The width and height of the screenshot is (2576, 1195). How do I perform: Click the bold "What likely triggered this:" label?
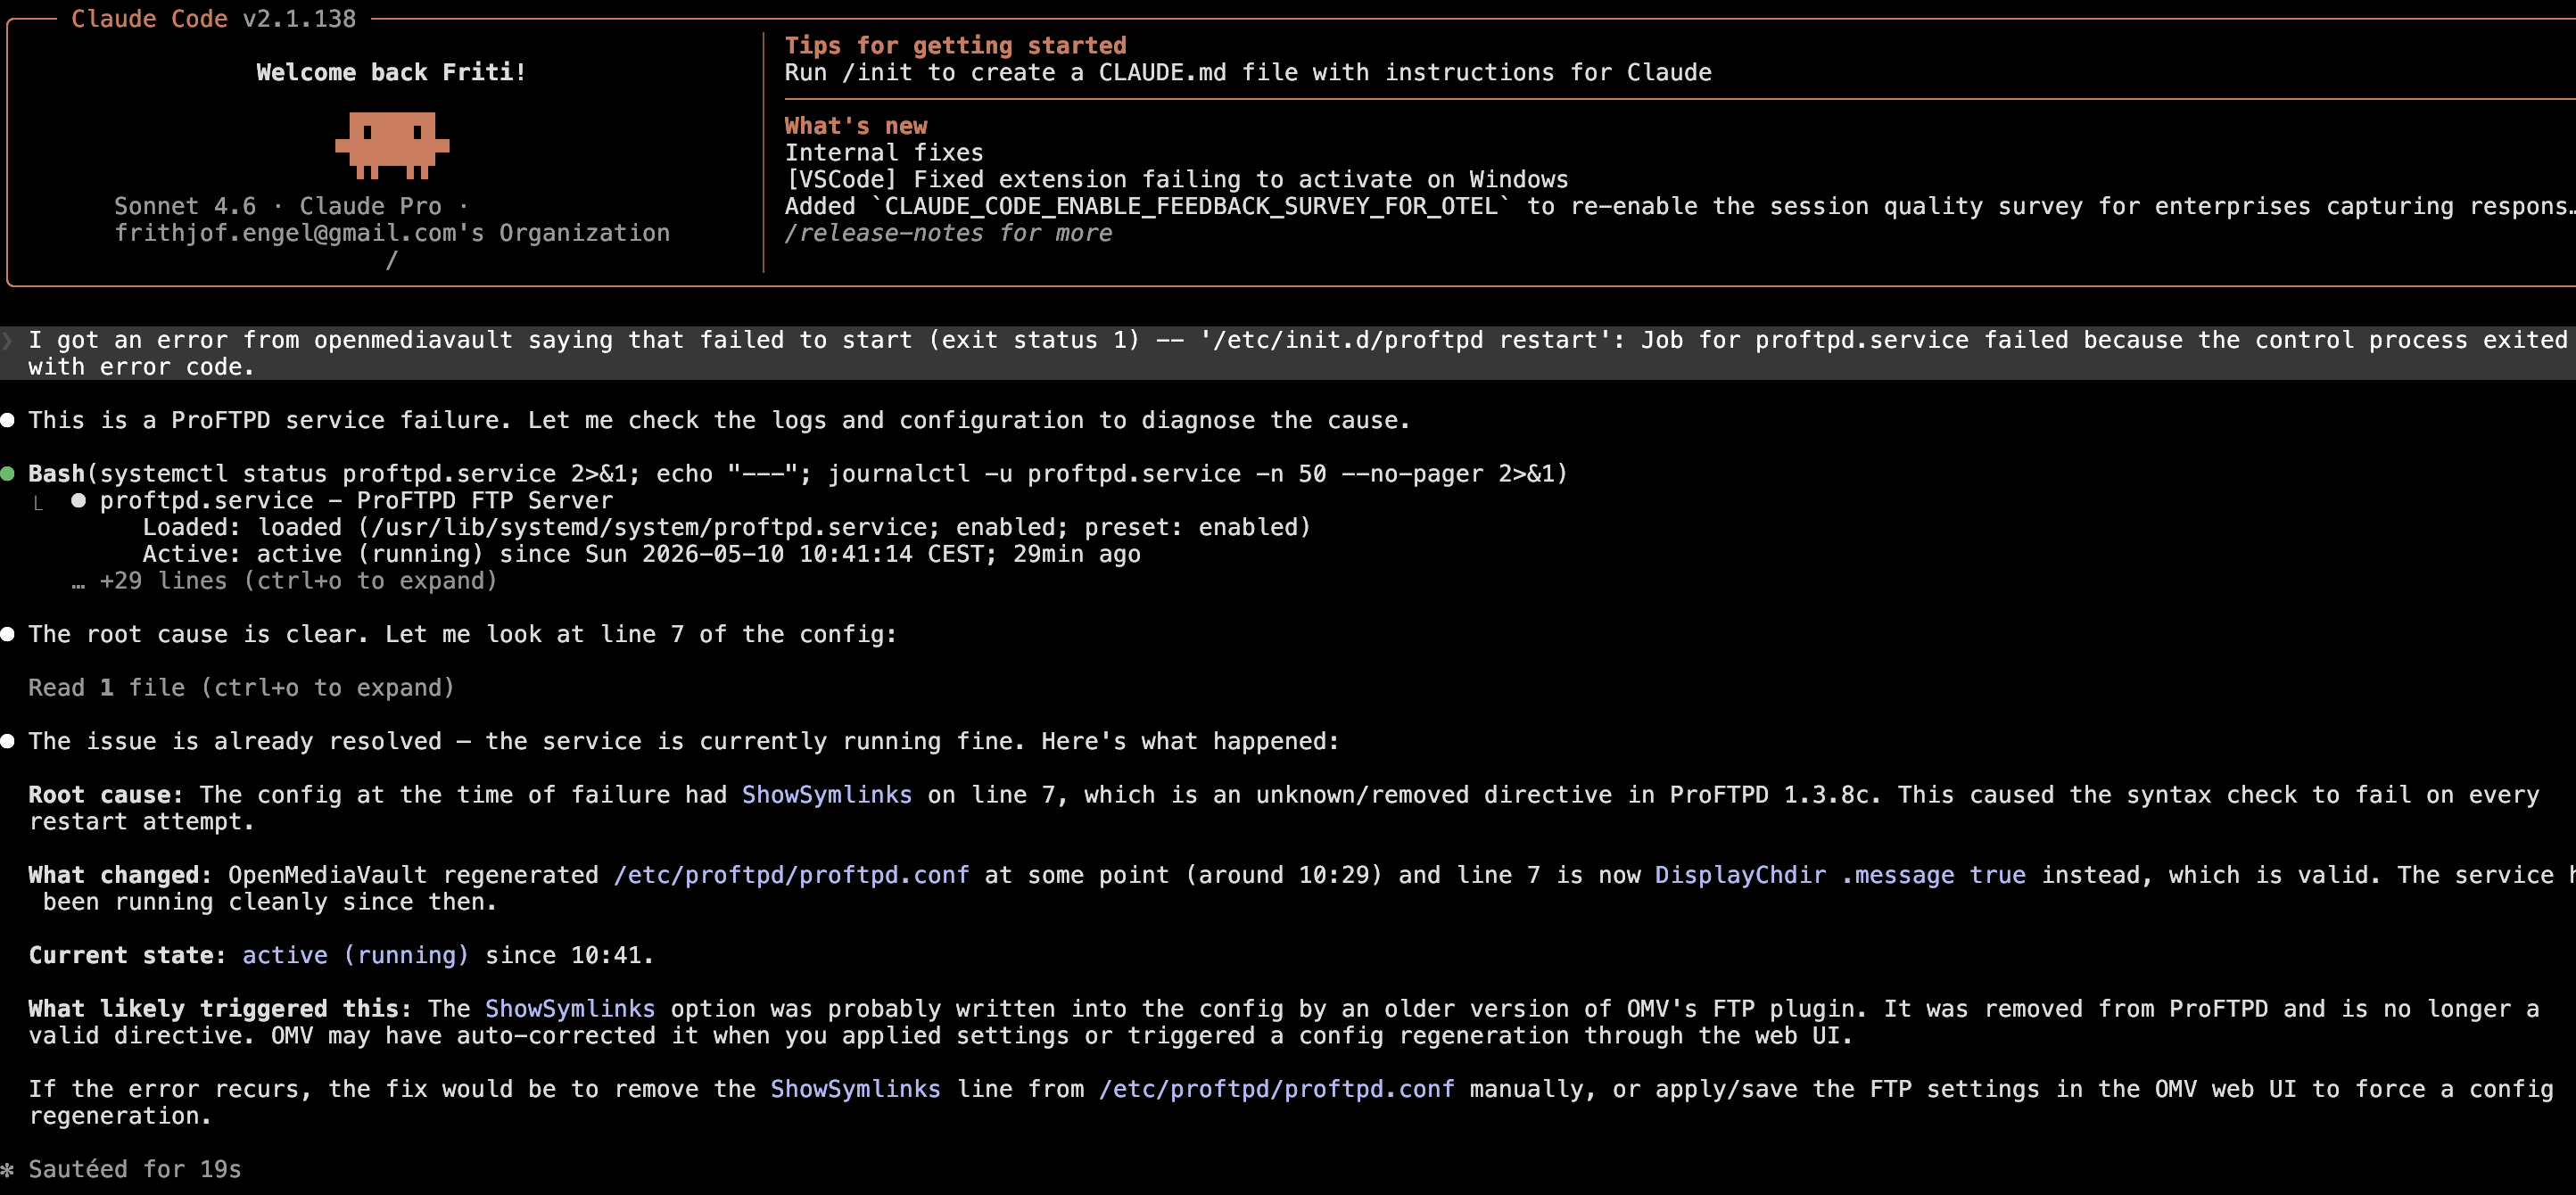tap(220, 1009)
